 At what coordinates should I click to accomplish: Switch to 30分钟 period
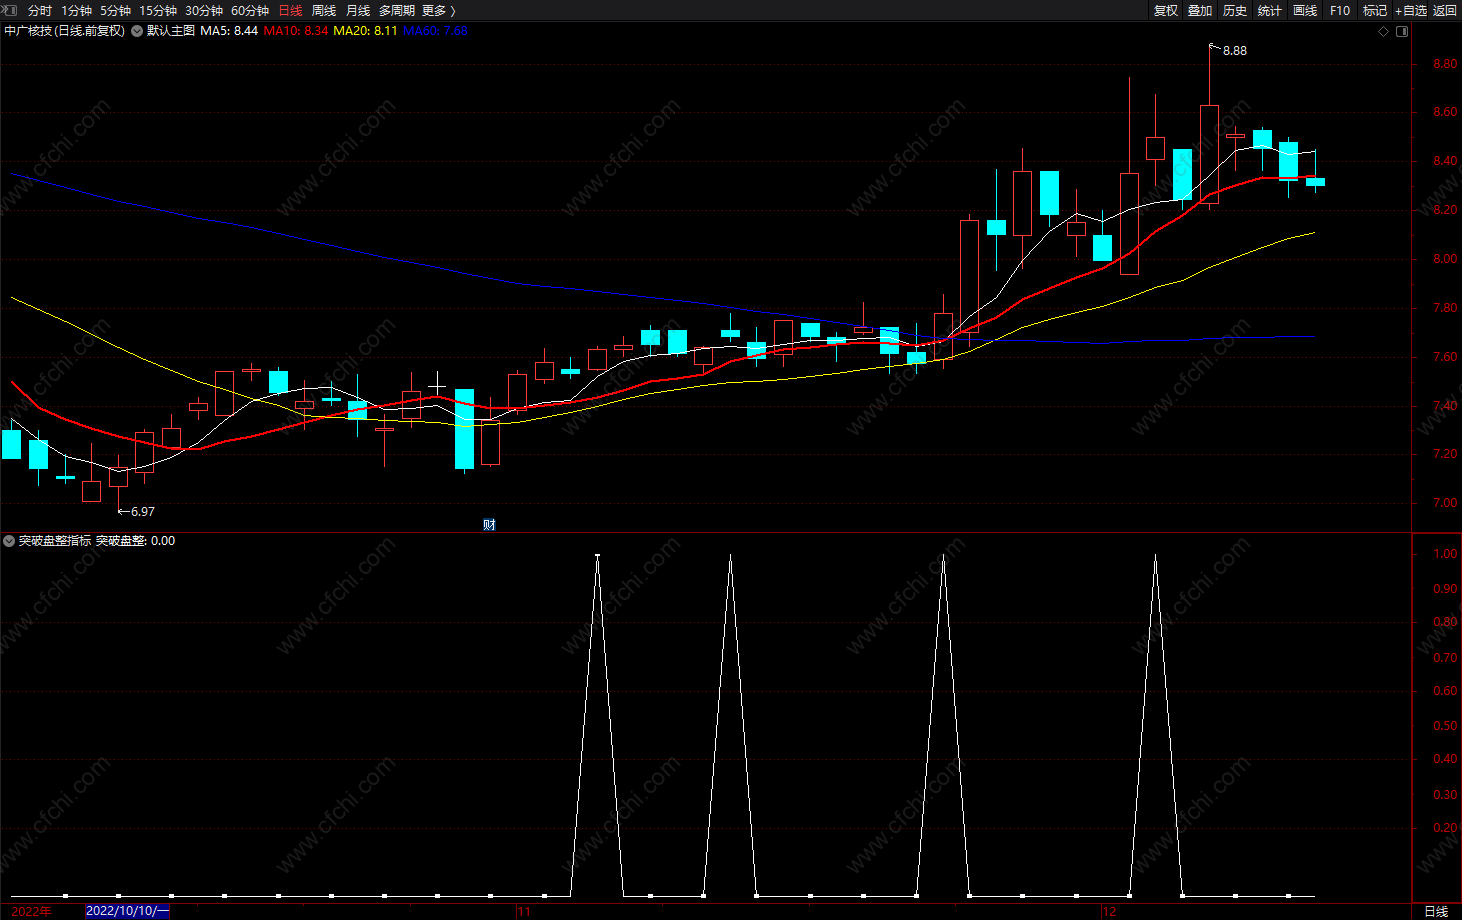pyautogui.click(x=204, y=10)
